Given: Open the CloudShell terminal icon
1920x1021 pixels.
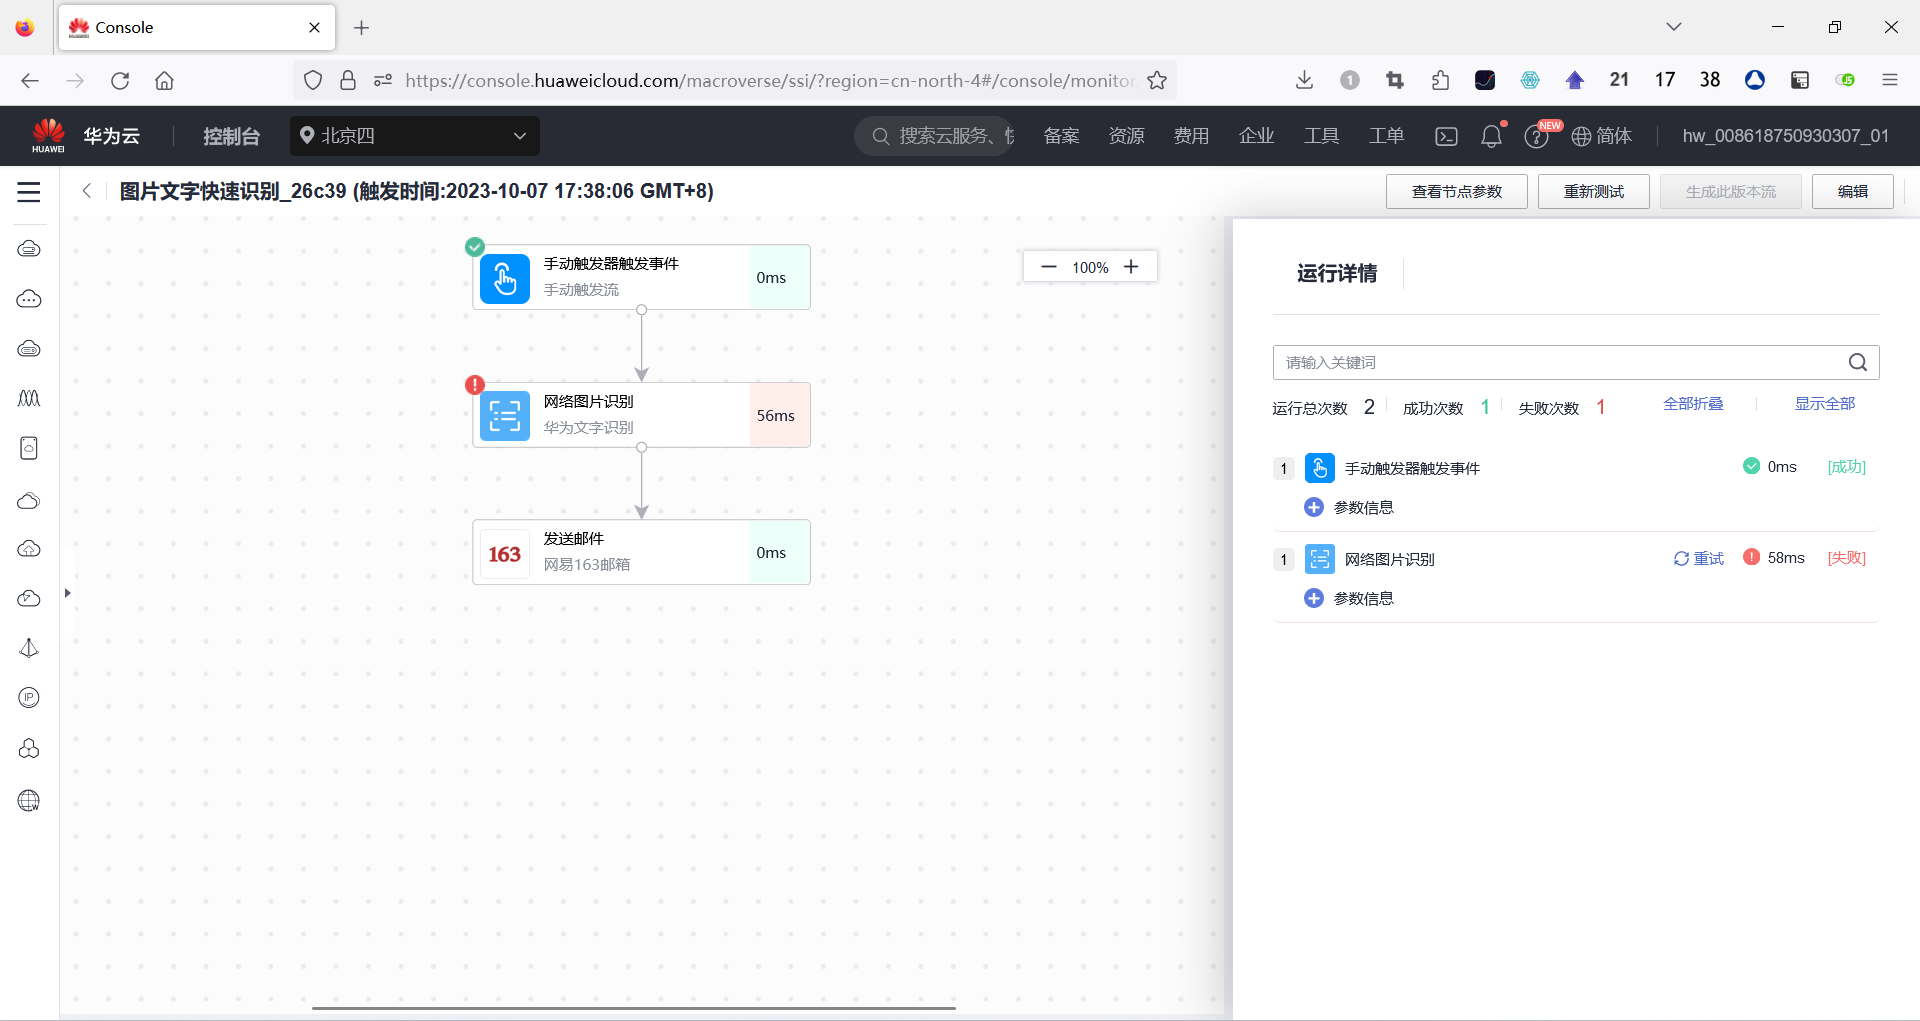Looking at the screenshot, I should click(x=1446, y=136).
